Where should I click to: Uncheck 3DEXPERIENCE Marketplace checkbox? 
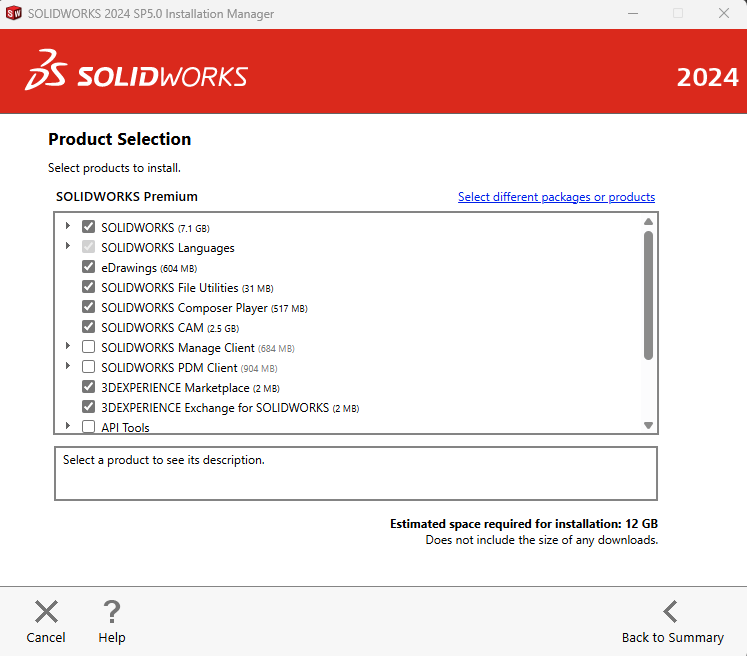click(x=88, y=386)
